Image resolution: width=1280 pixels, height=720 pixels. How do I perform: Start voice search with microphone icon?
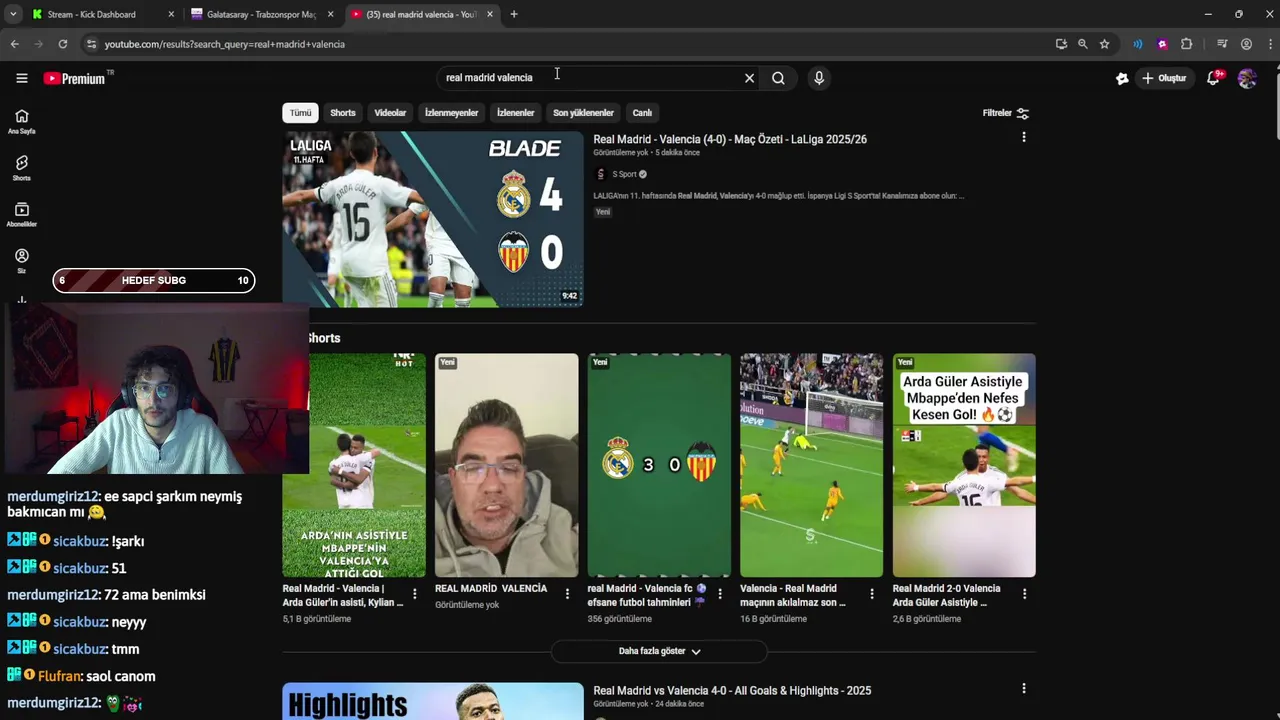[819, 78]
